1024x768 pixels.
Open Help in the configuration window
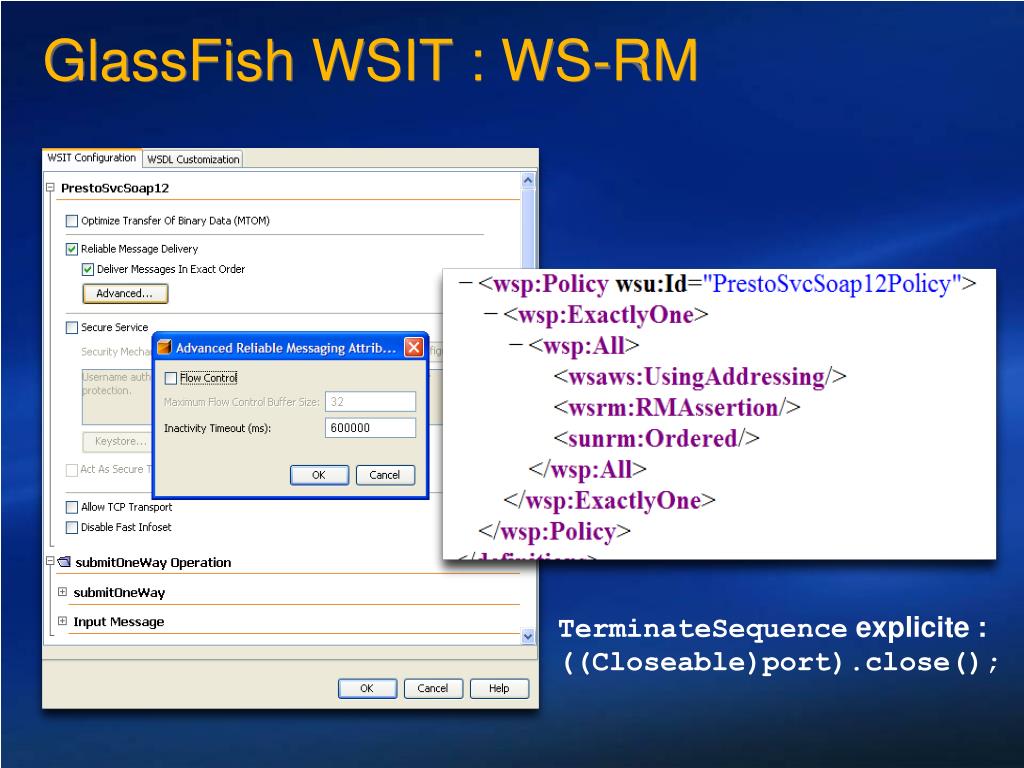(x=499, y=688)
